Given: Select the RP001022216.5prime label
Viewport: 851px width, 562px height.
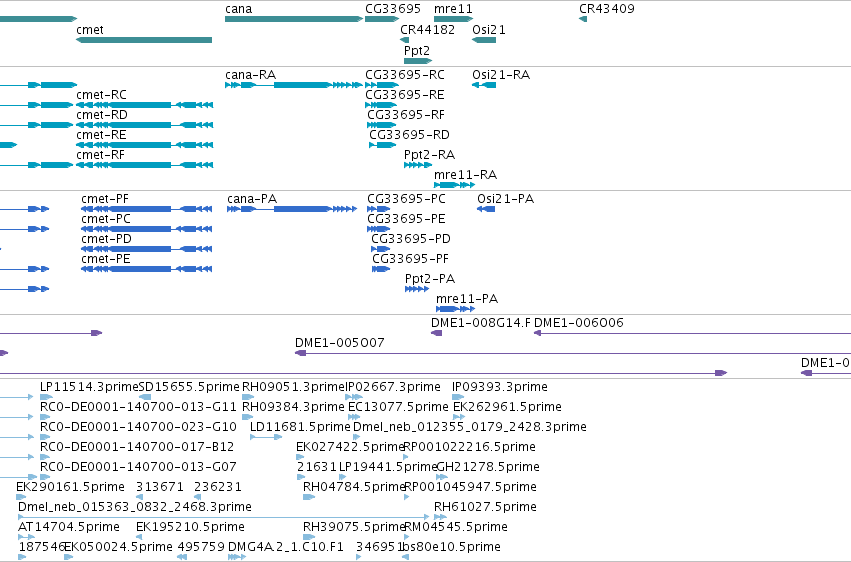Looking at the screenshot, I should coord(470,447).
